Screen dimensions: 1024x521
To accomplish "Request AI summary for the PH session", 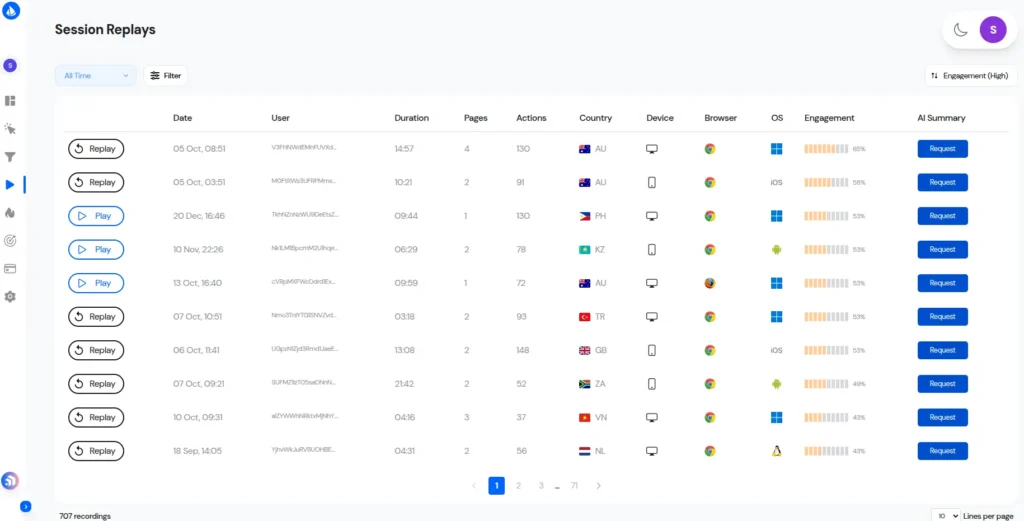I will point(942,216).
